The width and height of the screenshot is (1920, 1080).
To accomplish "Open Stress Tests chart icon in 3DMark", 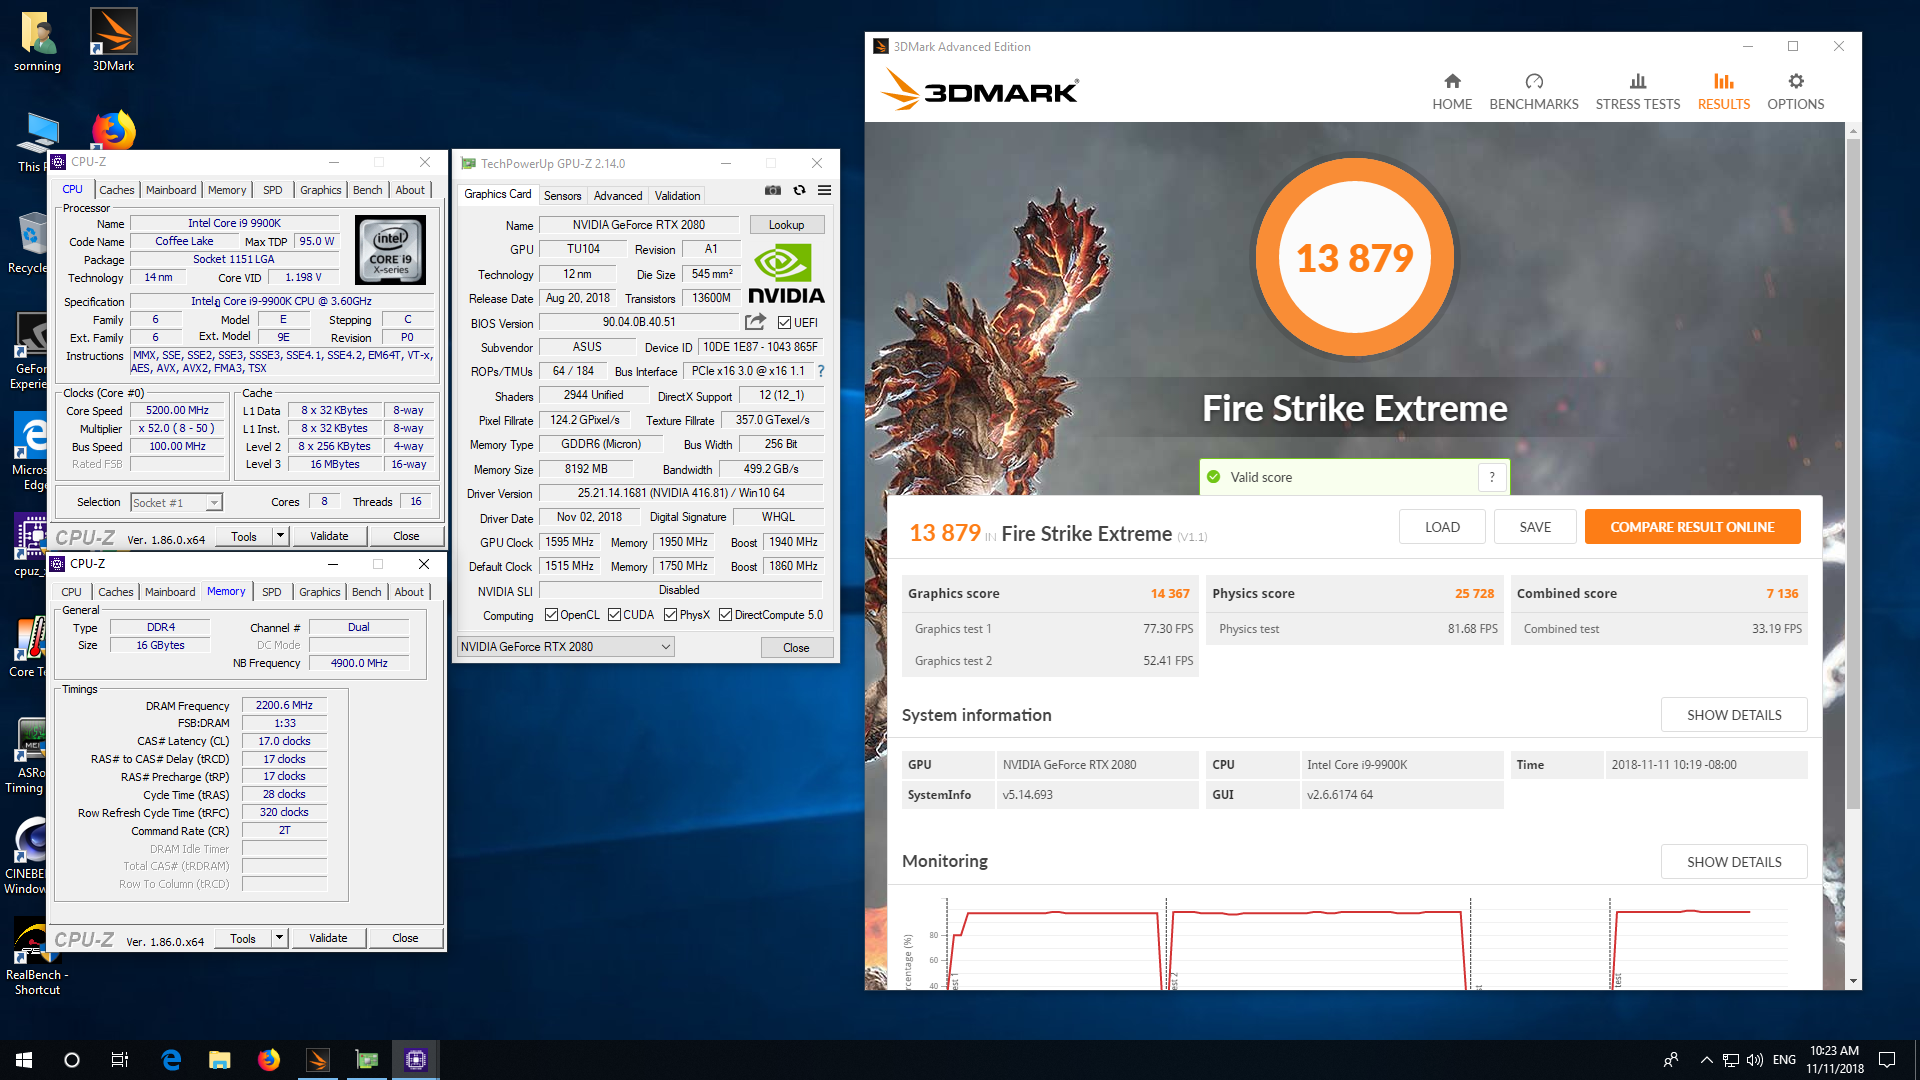I will pos(1638,81).
